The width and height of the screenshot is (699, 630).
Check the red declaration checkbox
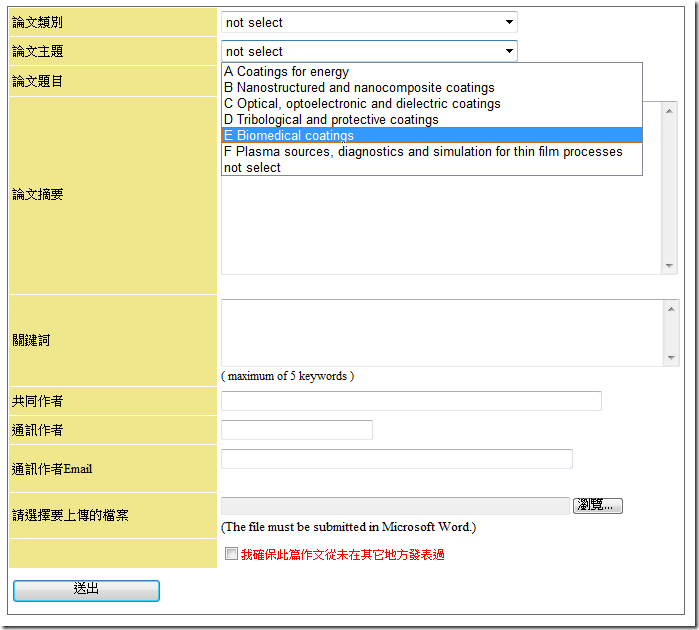coord(231,554)
